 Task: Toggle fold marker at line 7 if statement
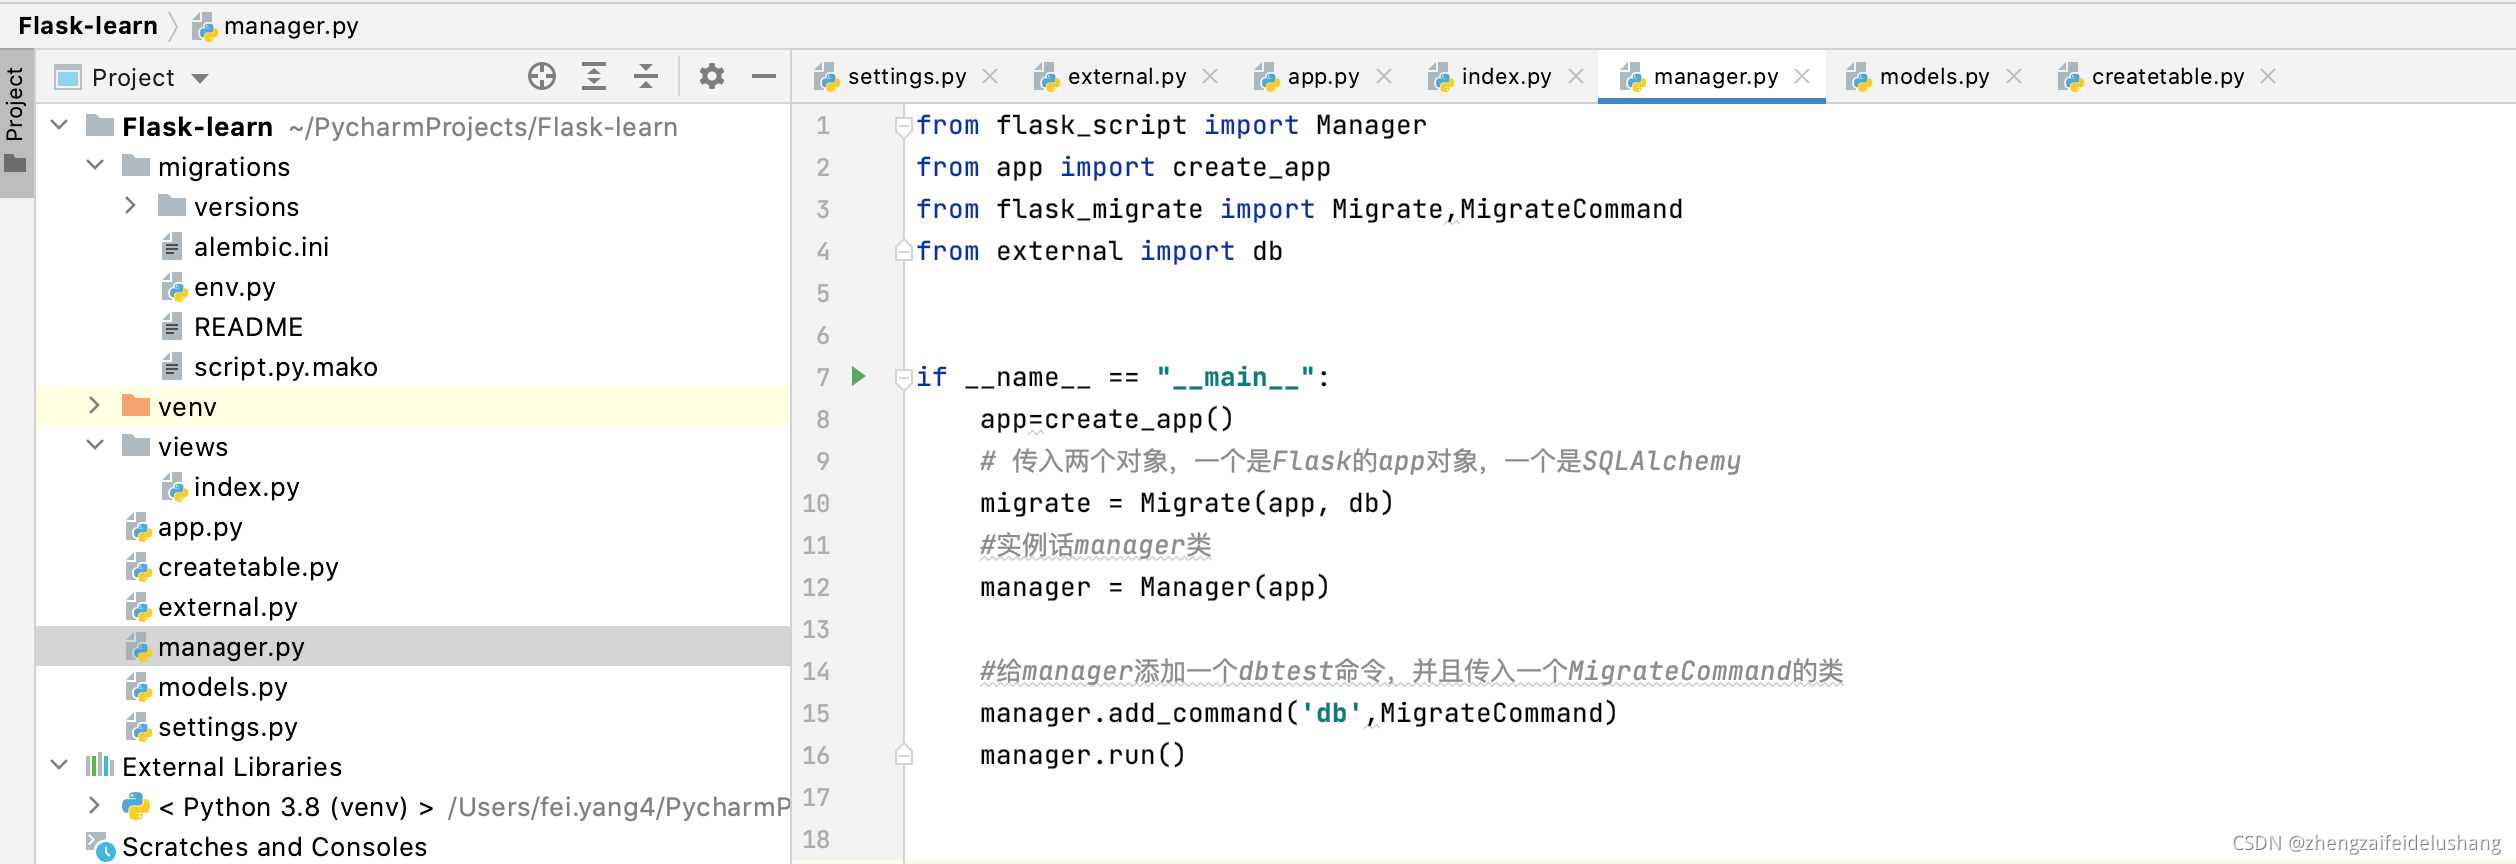click(904, 378)
